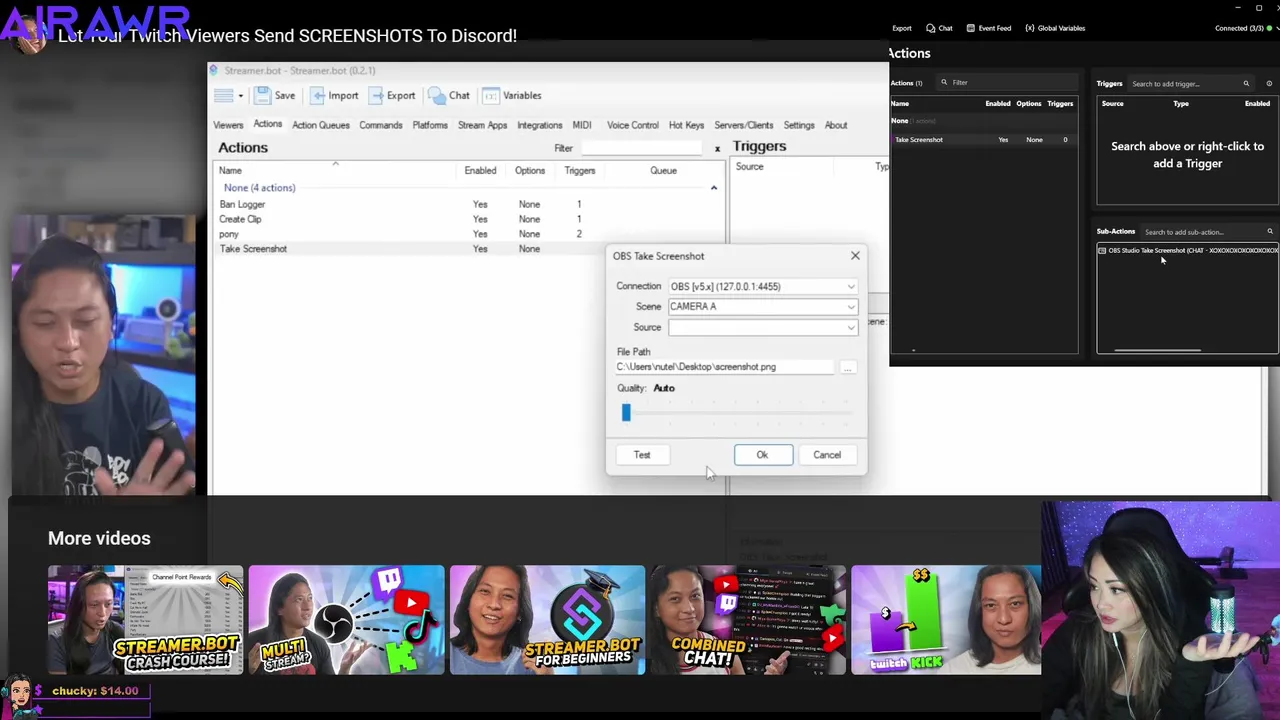The width and height of the screenshot is (1280, 720).
Task: Click the Connected (3/3) status indicator
Action: pos(1245,28)
